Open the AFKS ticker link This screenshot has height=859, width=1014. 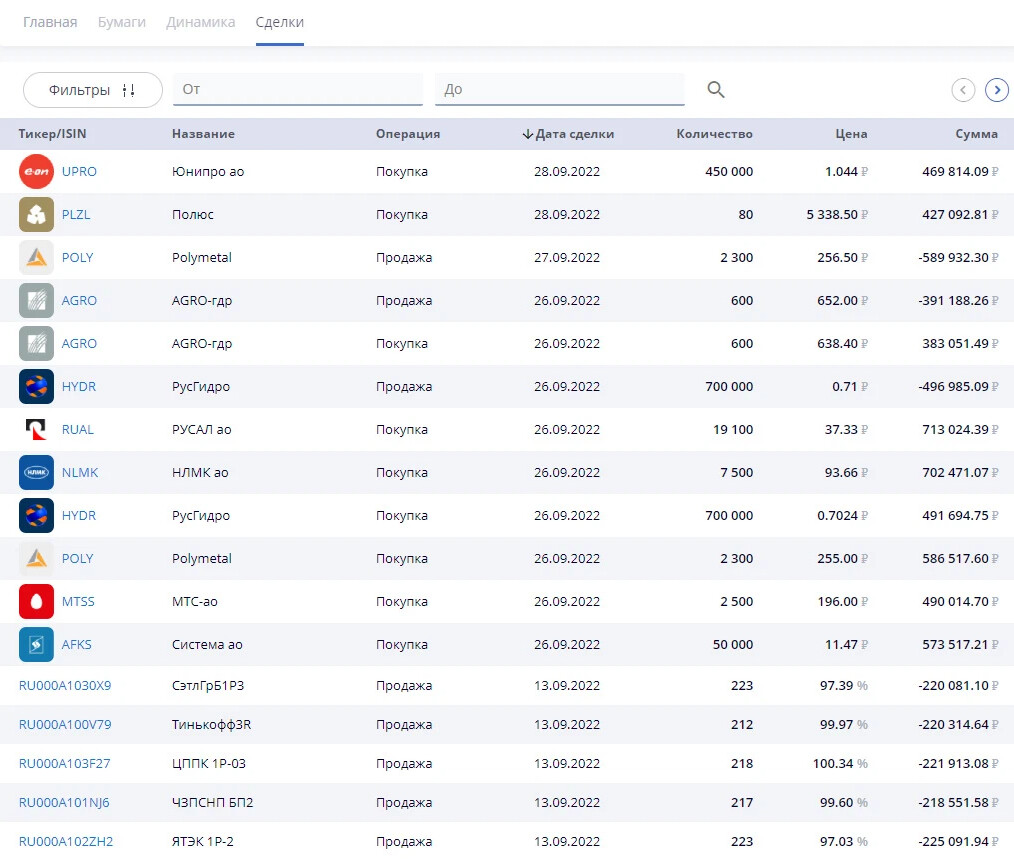76,645
